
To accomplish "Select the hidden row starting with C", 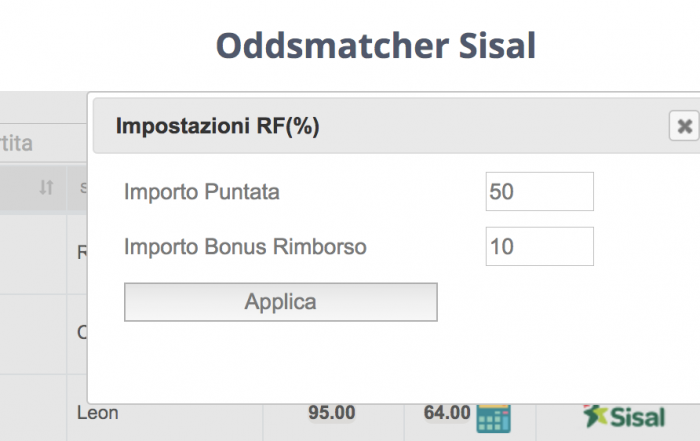I will (x=82, y=333).
